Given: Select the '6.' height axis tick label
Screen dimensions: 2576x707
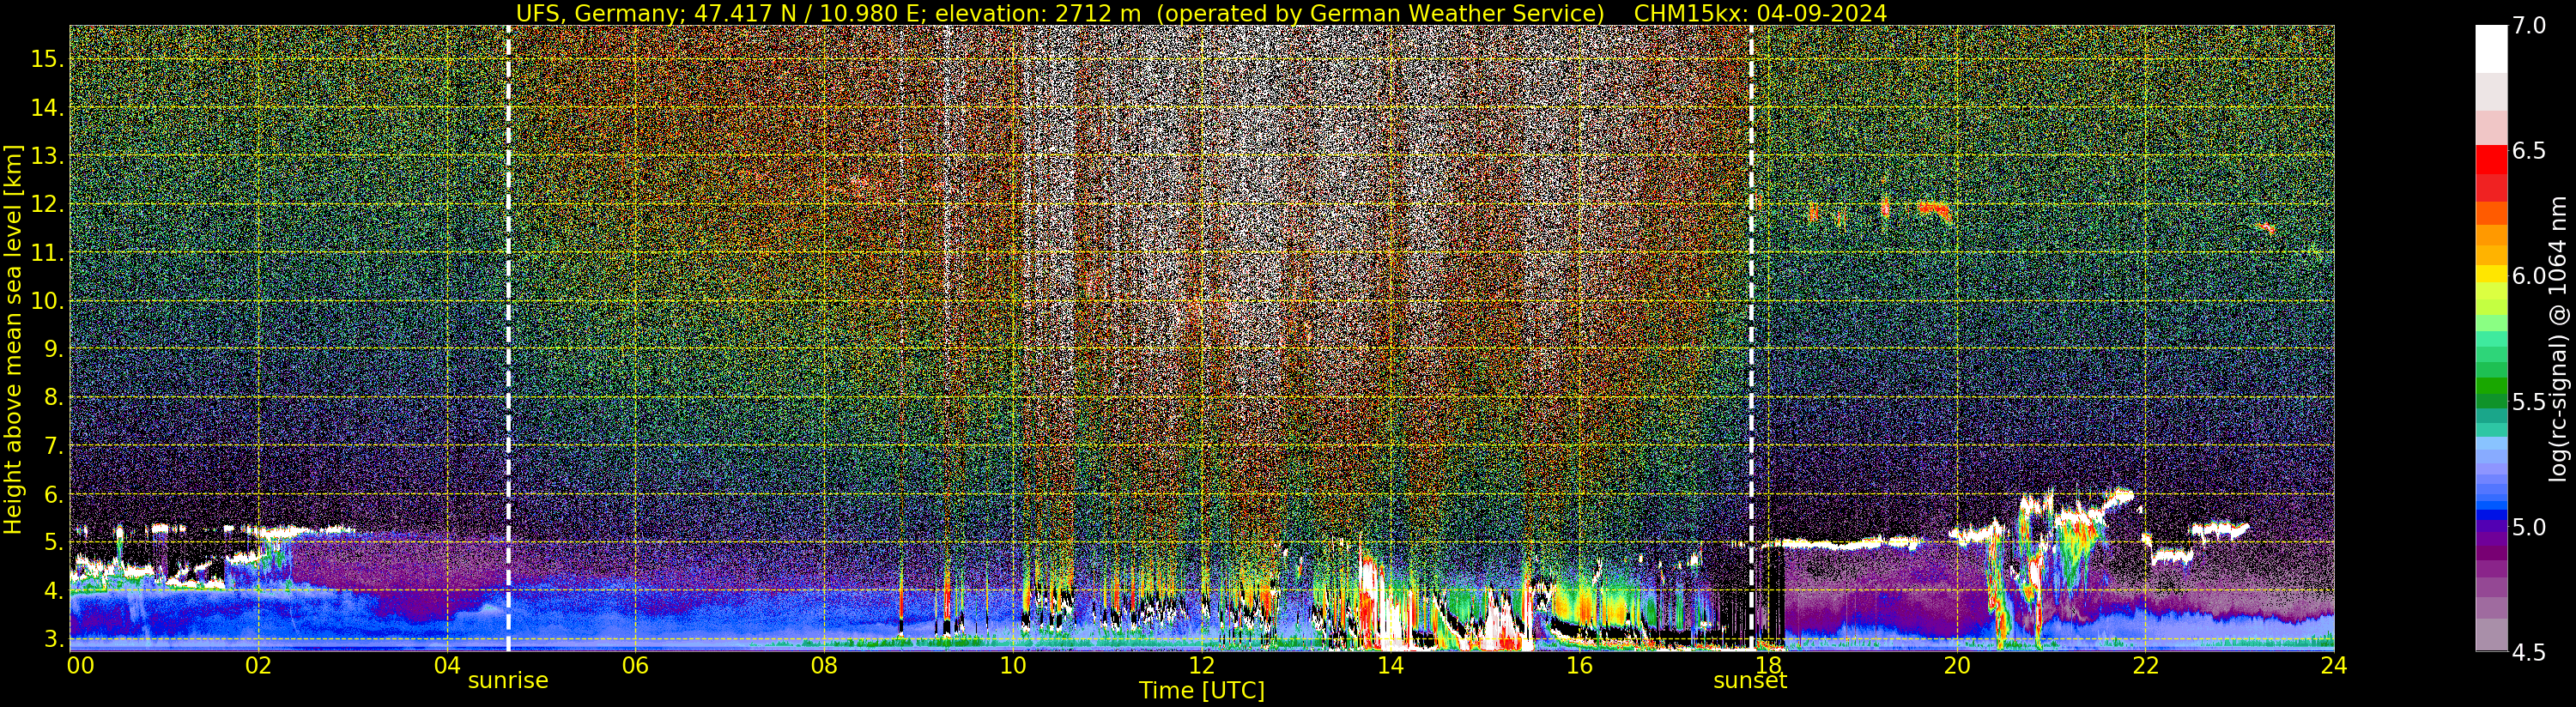Looking at the screenshot, I should [x=53, y=495].
